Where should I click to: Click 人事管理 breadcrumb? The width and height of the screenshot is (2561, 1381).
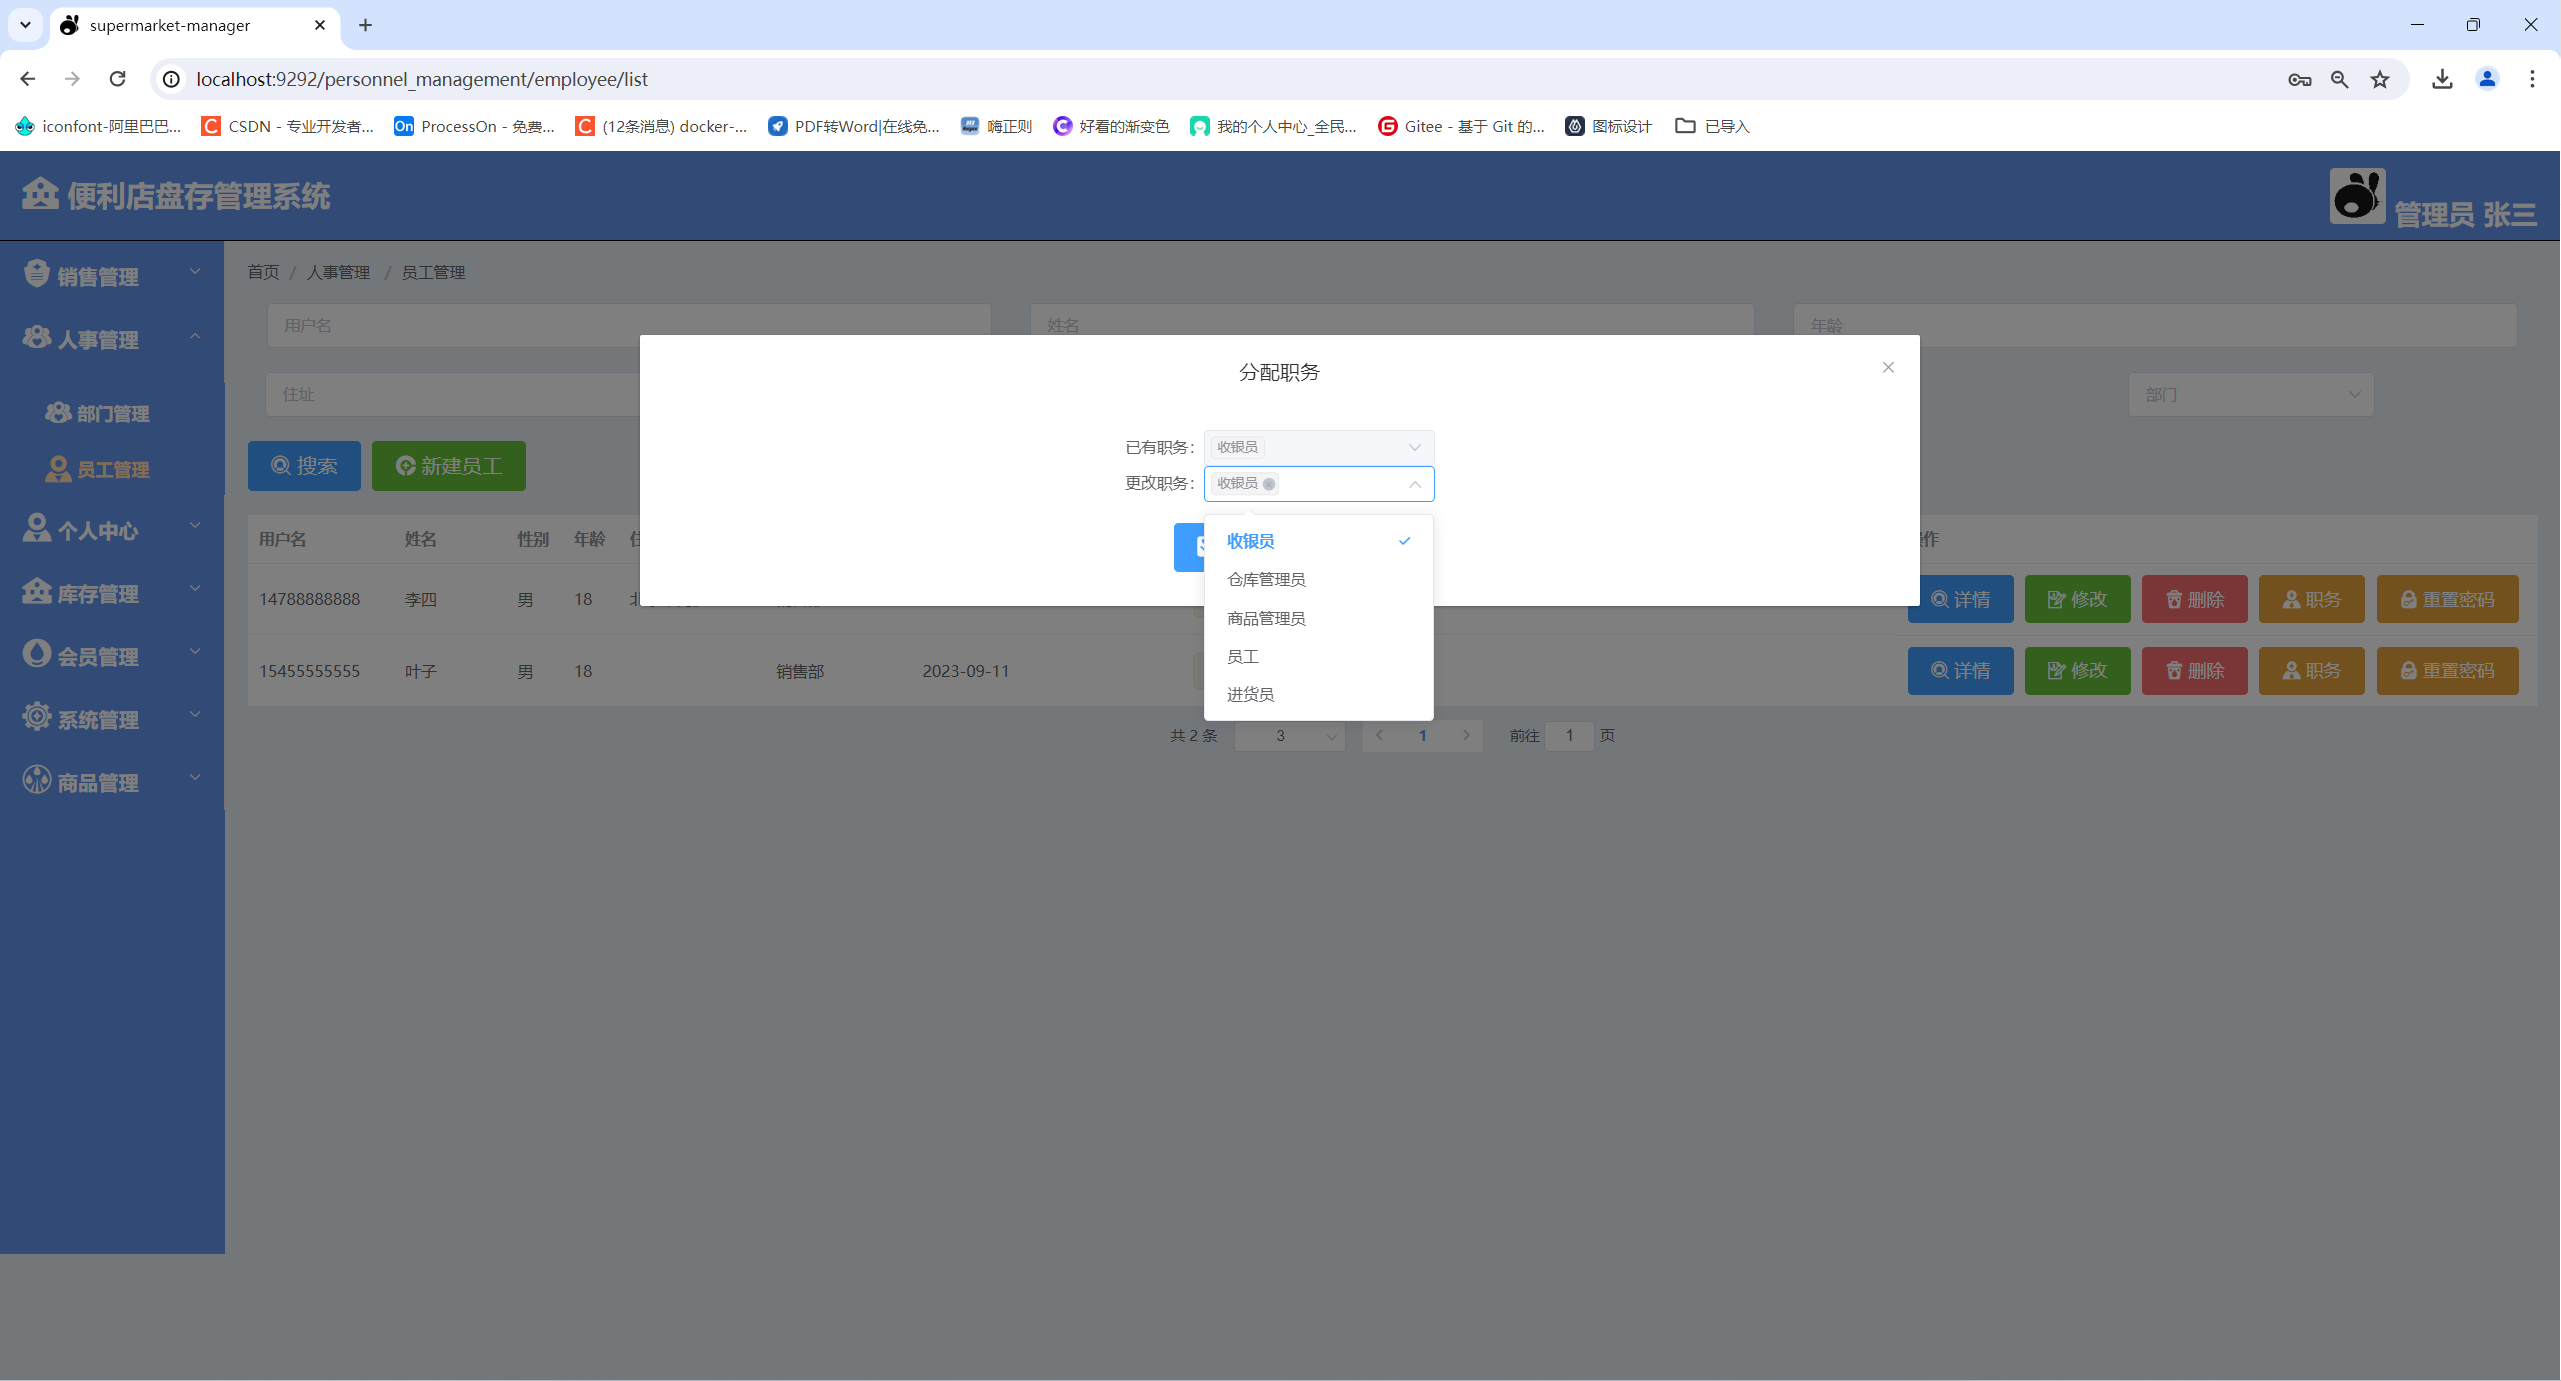point(338,272)
